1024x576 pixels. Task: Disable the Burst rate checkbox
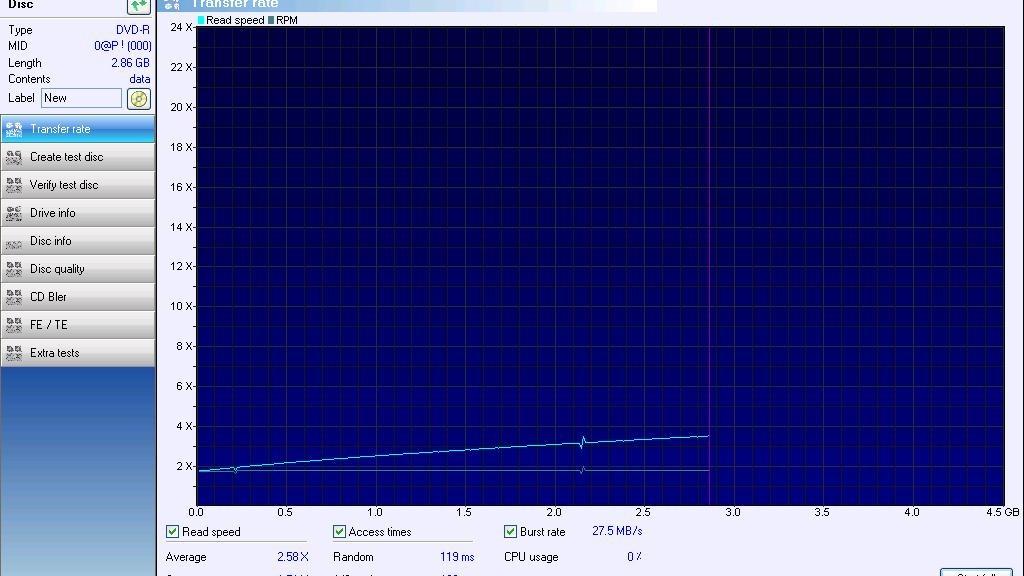tap(510, 532)
